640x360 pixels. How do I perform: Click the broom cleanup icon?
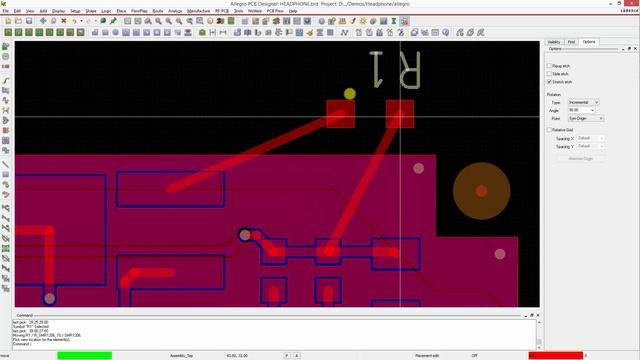(309, 32)
